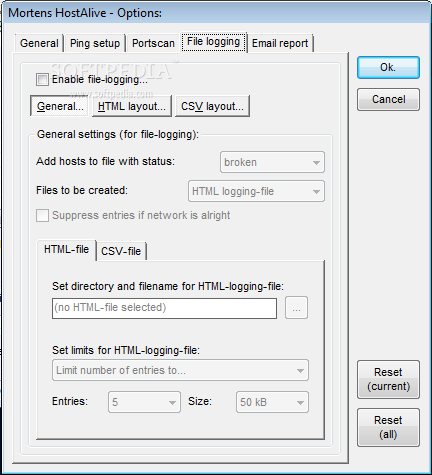This screenshot has width=432, height=475.
Task: Open the CSV layout... settings
Action: 212,106
